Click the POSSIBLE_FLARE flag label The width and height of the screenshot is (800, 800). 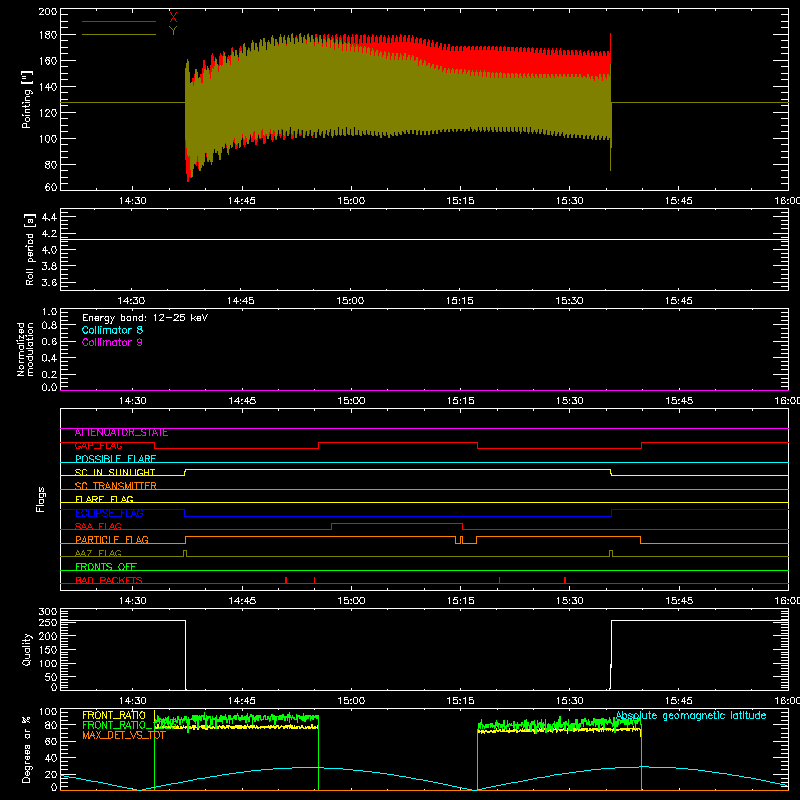[115, 459]
